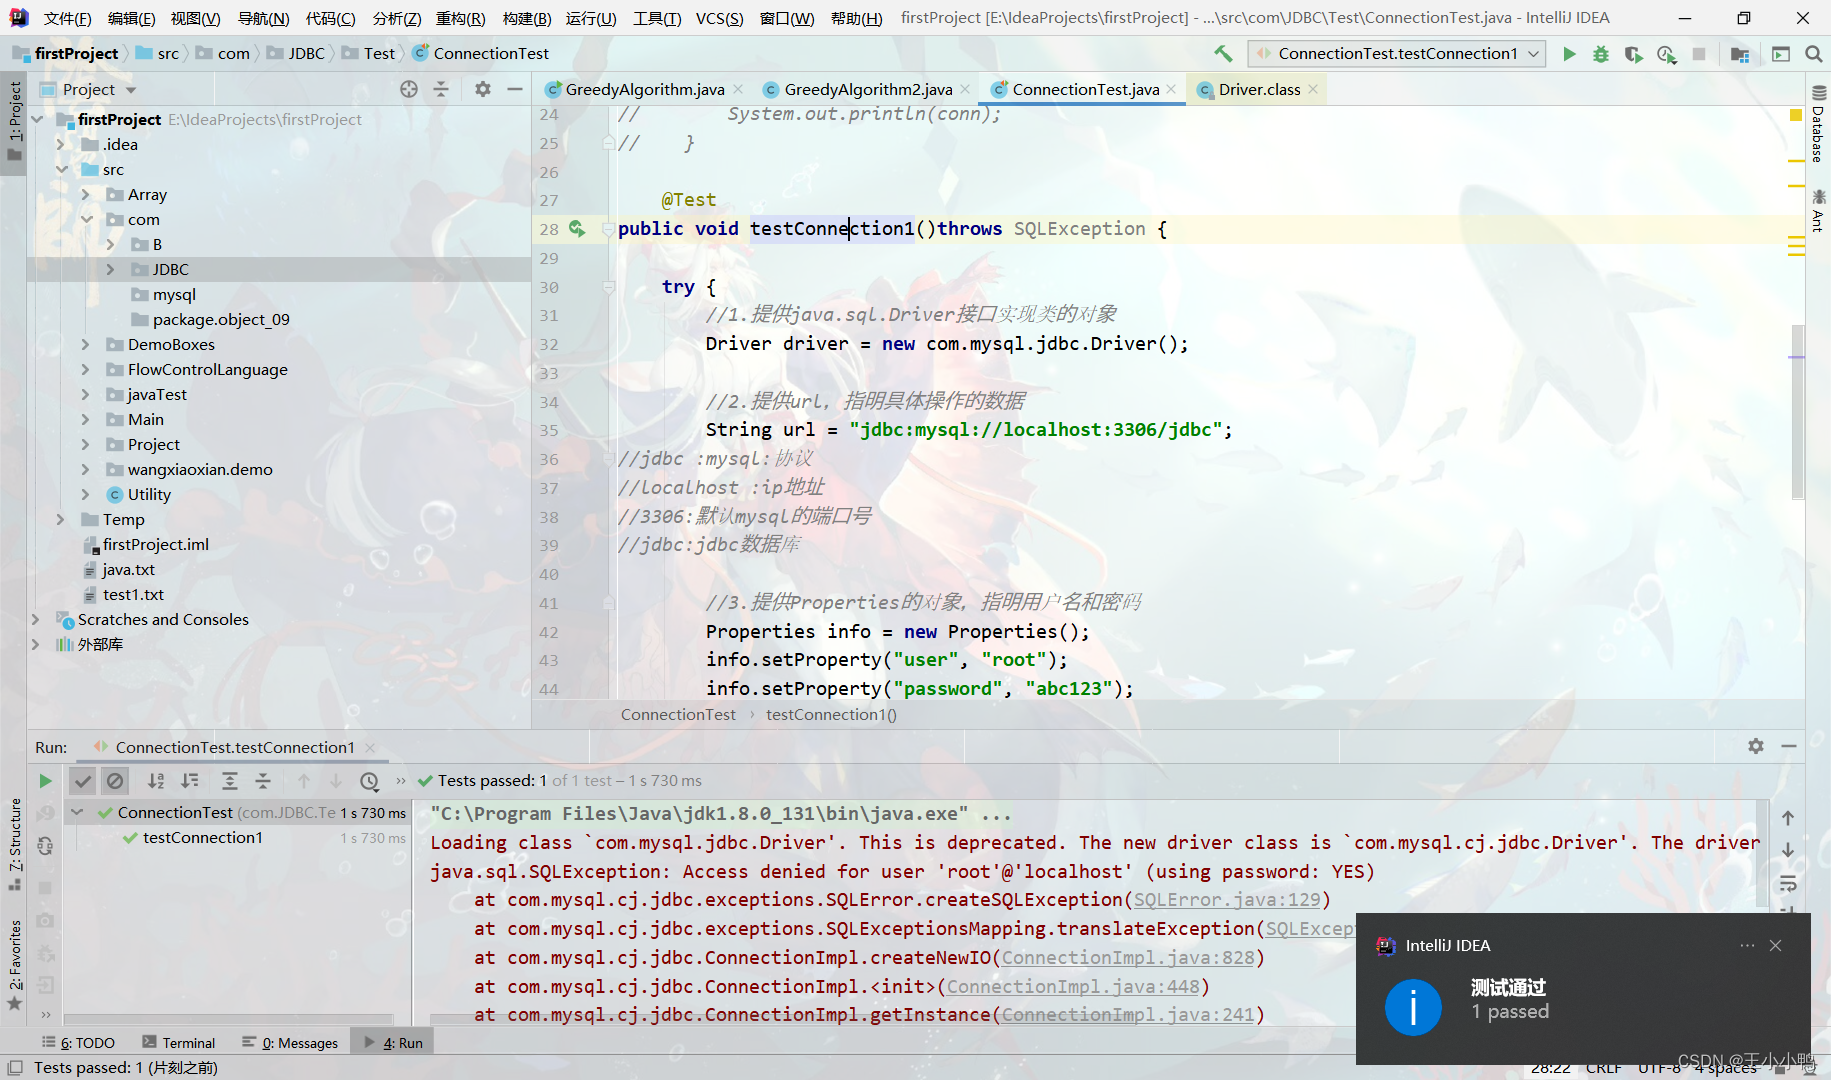This screenshot has width=1831, height=1080.
Task: Open the Terminal tool window button
Action: pyautogui.click(x=179, y=1043)
